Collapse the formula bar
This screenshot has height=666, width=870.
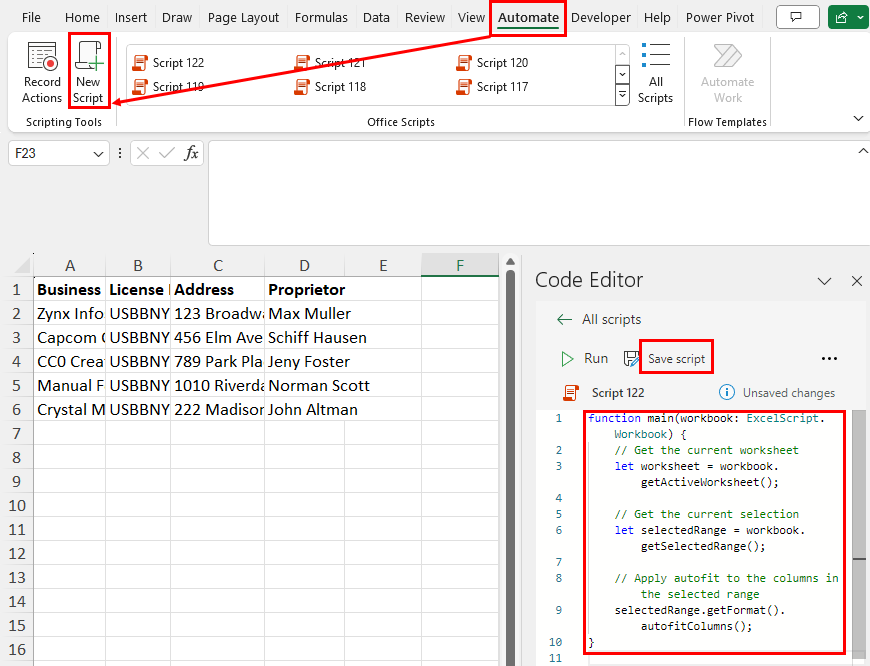coord(863,151)
